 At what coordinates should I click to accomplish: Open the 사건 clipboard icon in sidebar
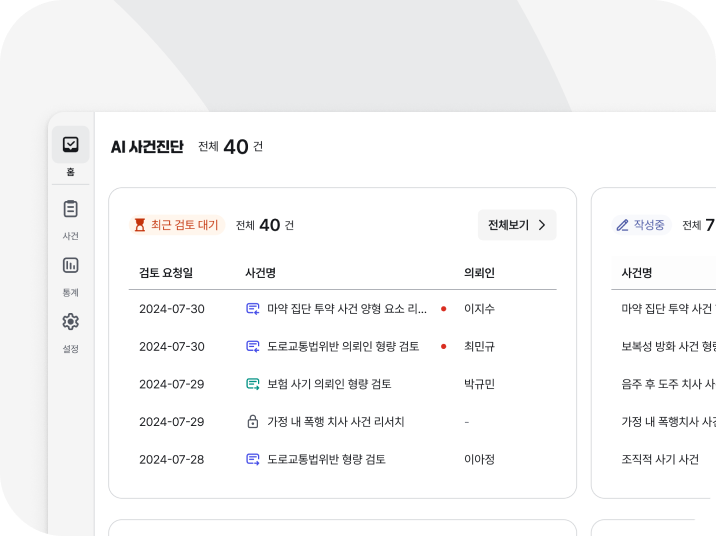tap(70, 209)
